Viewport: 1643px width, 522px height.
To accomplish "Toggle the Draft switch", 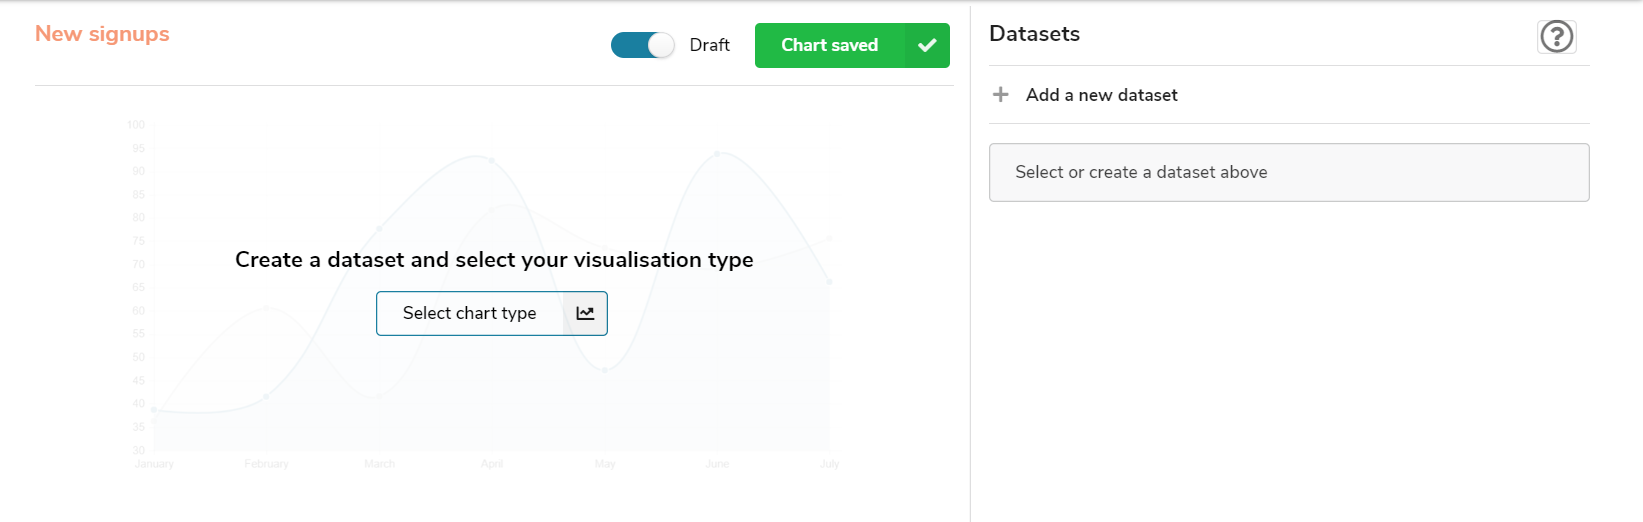I will tap(642, 45).
